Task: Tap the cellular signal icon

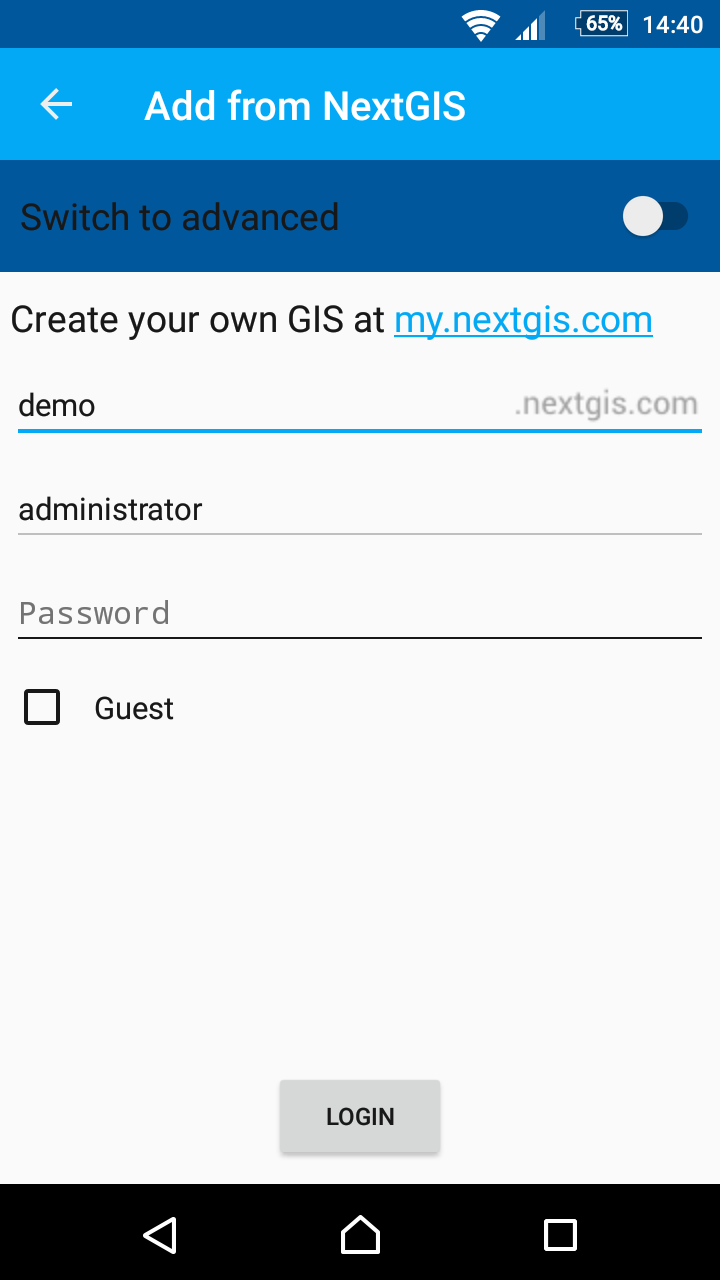Action: (x=530, y=24)
